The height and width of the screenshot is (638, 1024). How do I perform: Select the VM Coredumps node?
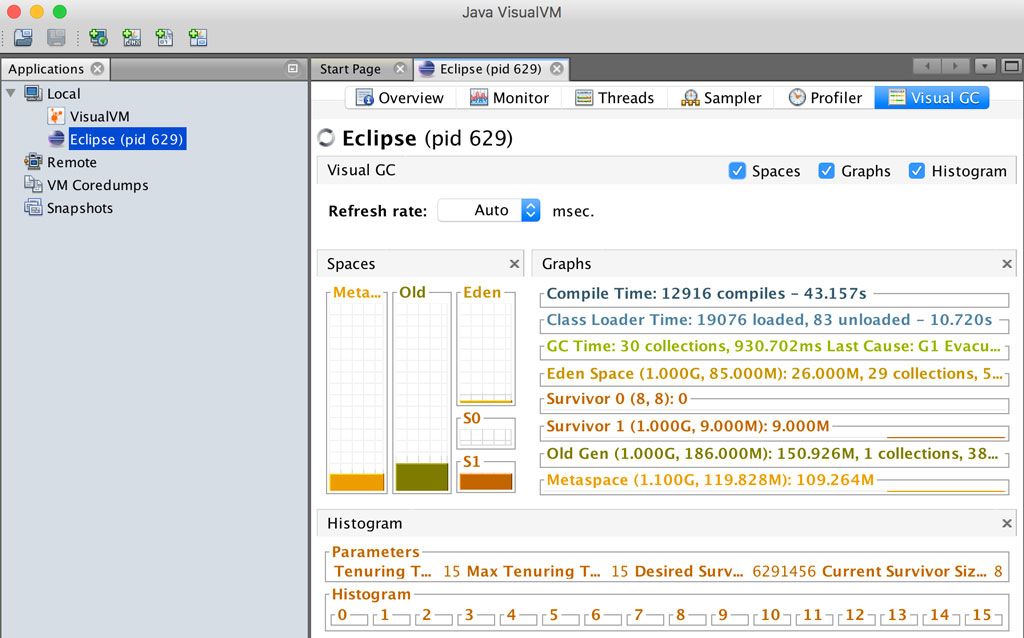pos(97,185)
